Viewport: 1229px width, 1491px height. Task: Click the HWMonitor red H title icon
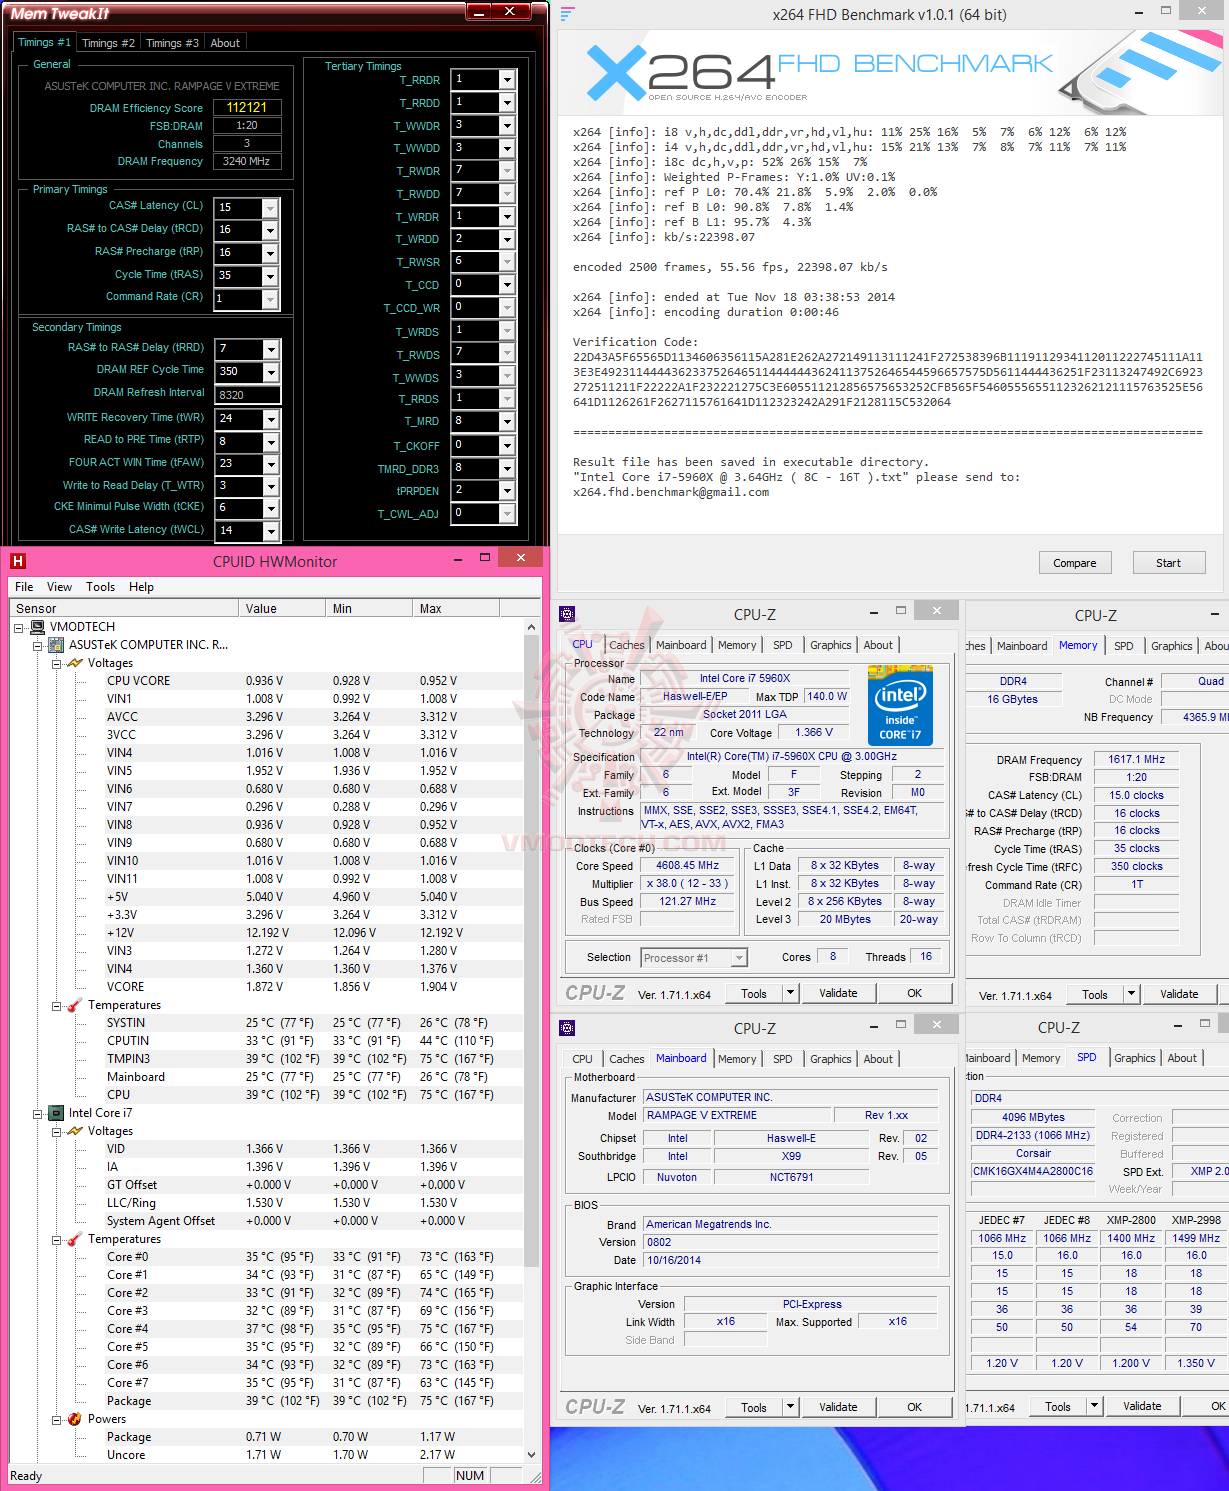coord(17,562)
